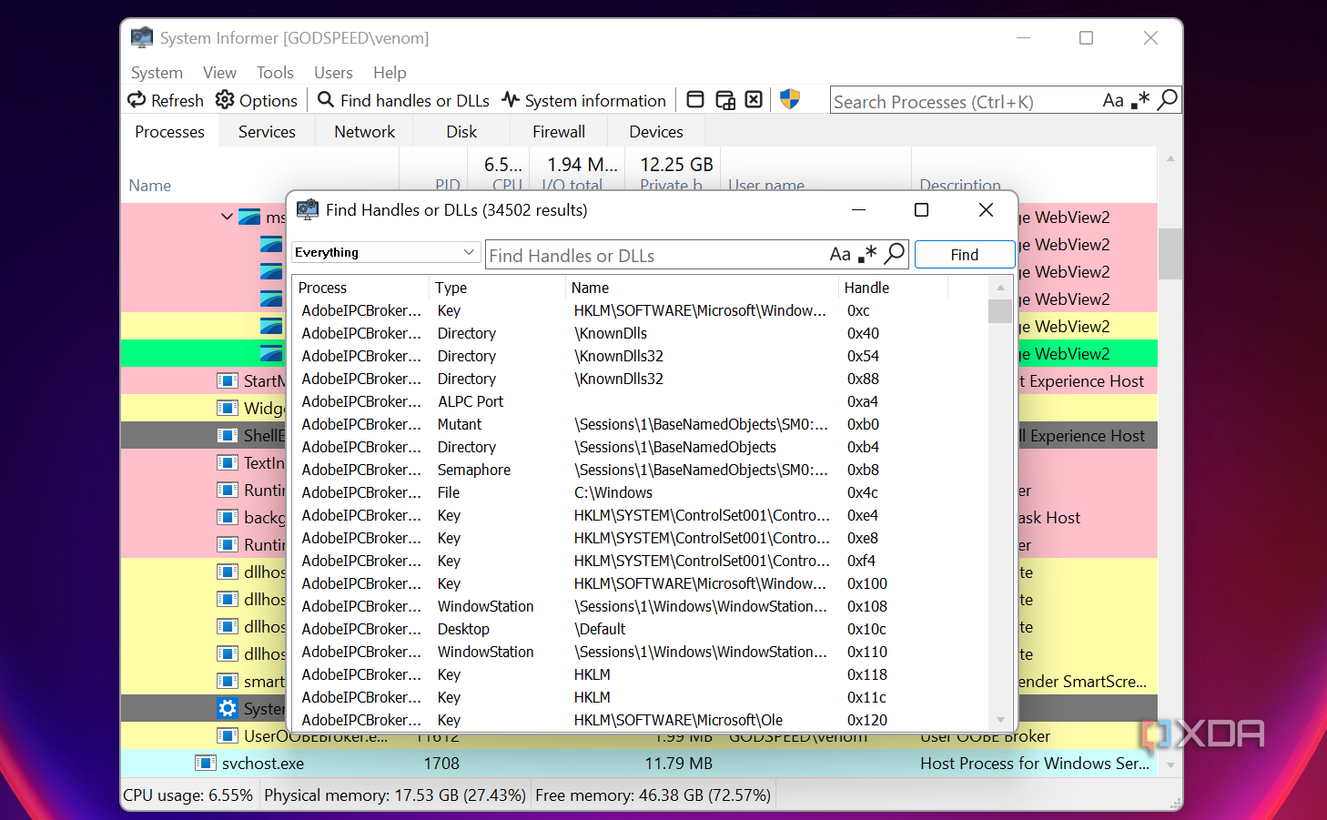Select the C:\Windows File row
Viewport: 1327px width, 820px height.
[640, 492]
